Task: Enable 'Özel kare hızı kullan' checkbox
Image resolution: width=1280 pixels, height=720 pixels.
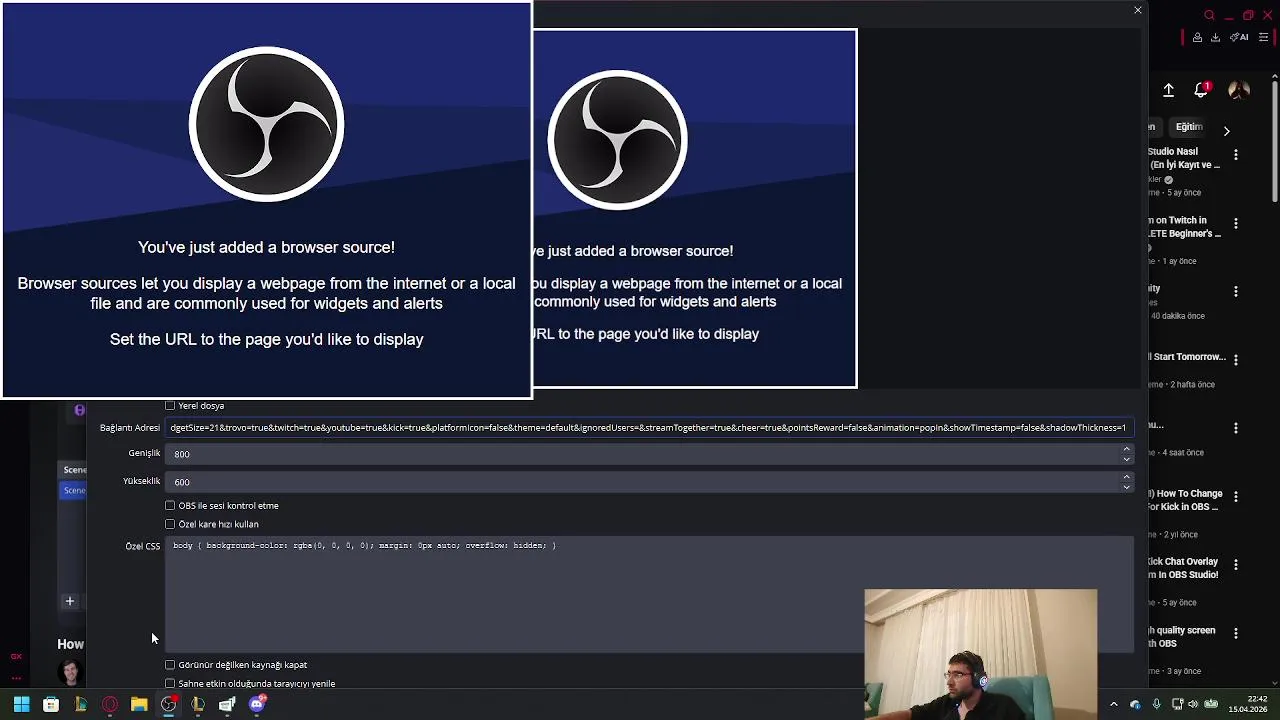Action: [x=170, y=524]
